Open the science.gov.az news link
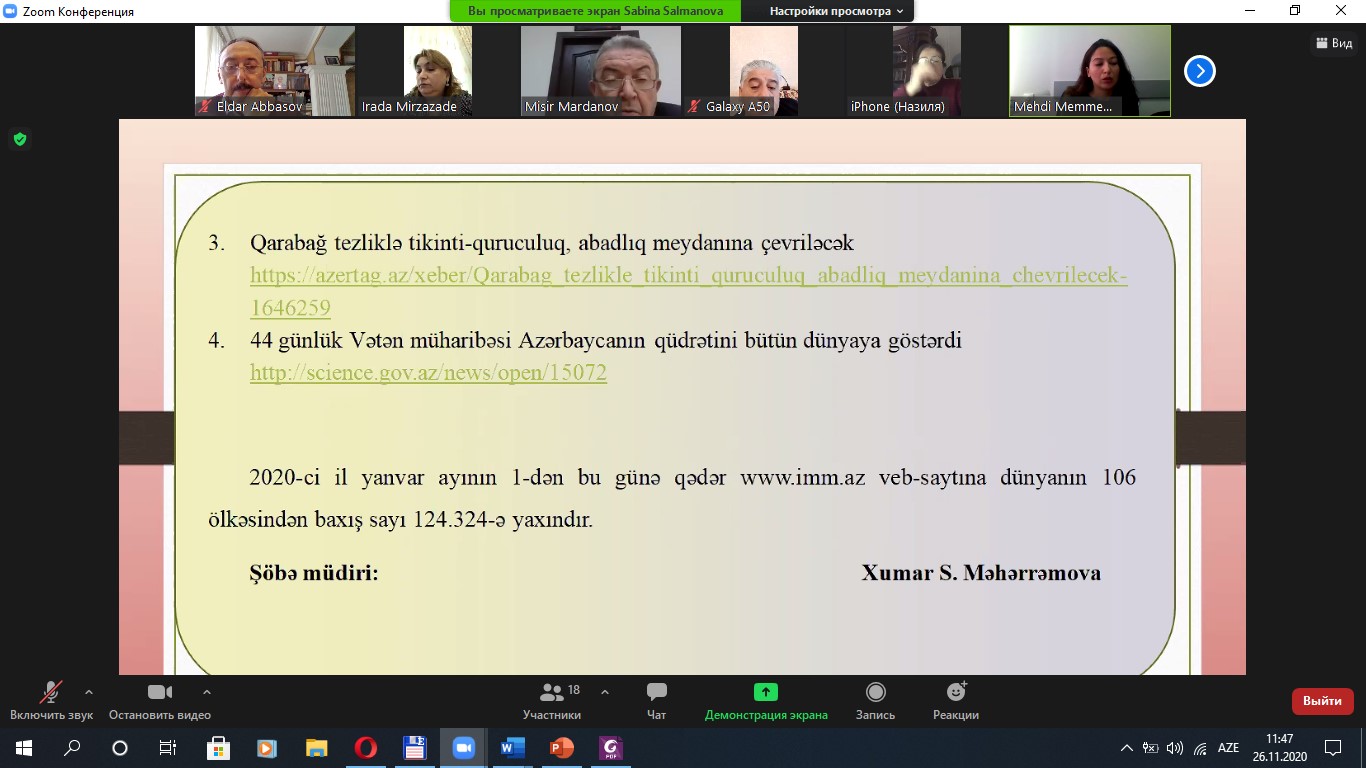This screenshot has width=1366, height=768. [428, 373]
